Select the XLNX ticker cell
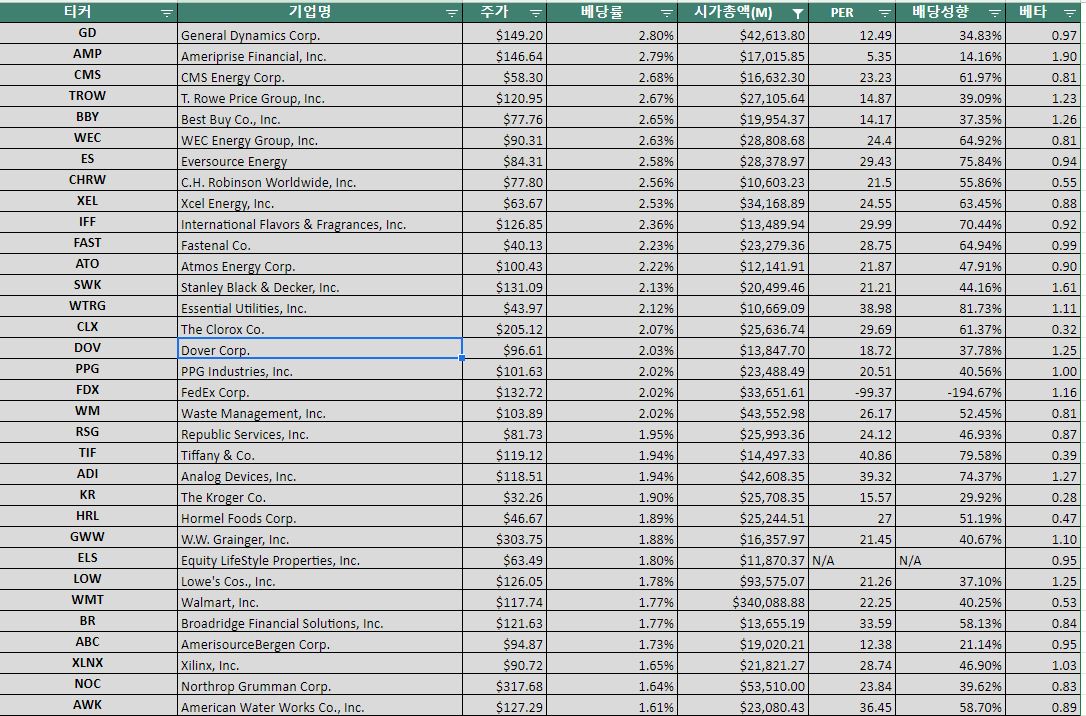1086x716 pixels. [x=88, y=663]
